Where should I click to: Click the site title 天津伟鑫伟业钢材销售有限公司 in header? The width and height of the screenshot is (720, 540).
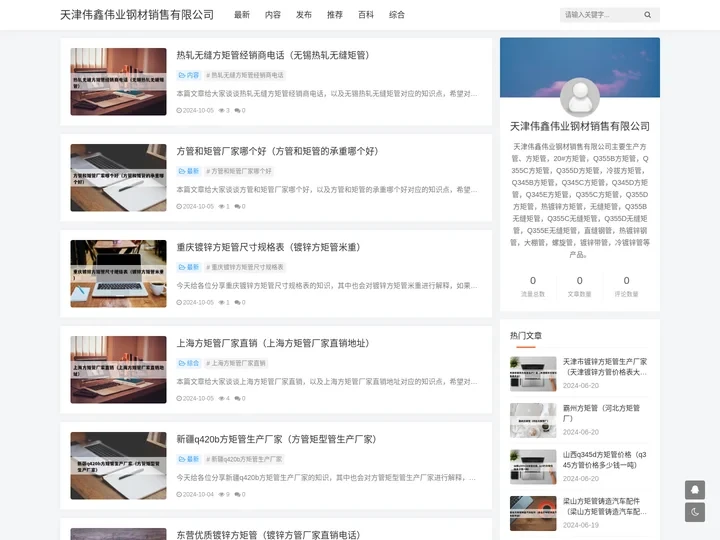[137, 15]
